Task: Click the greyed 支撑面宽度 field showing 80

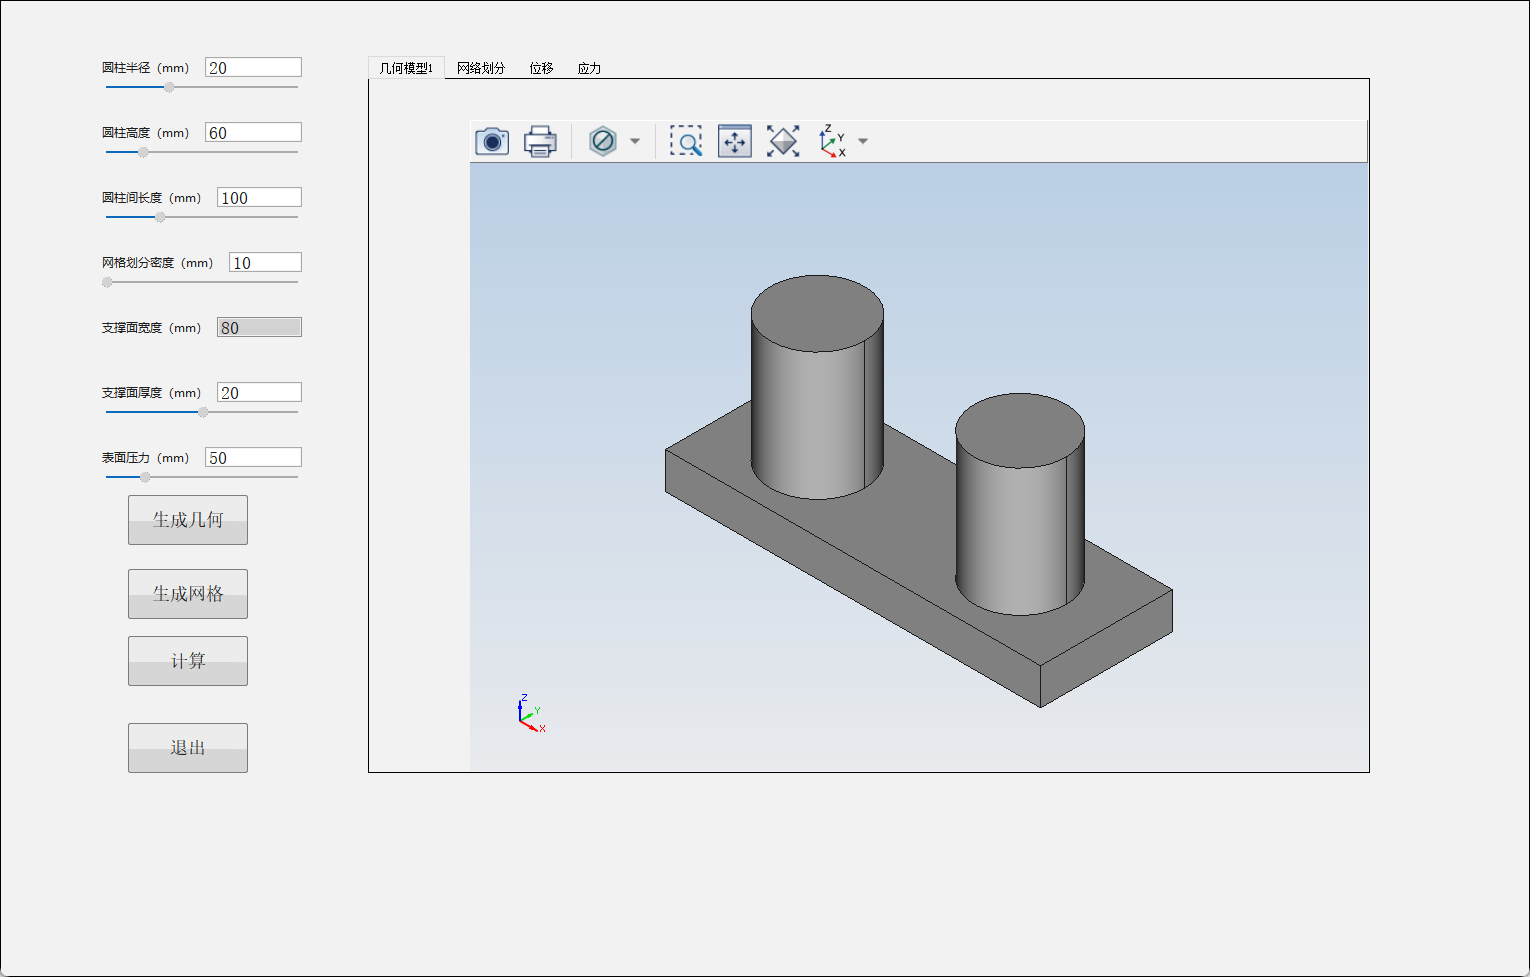Action: [259, 327]
